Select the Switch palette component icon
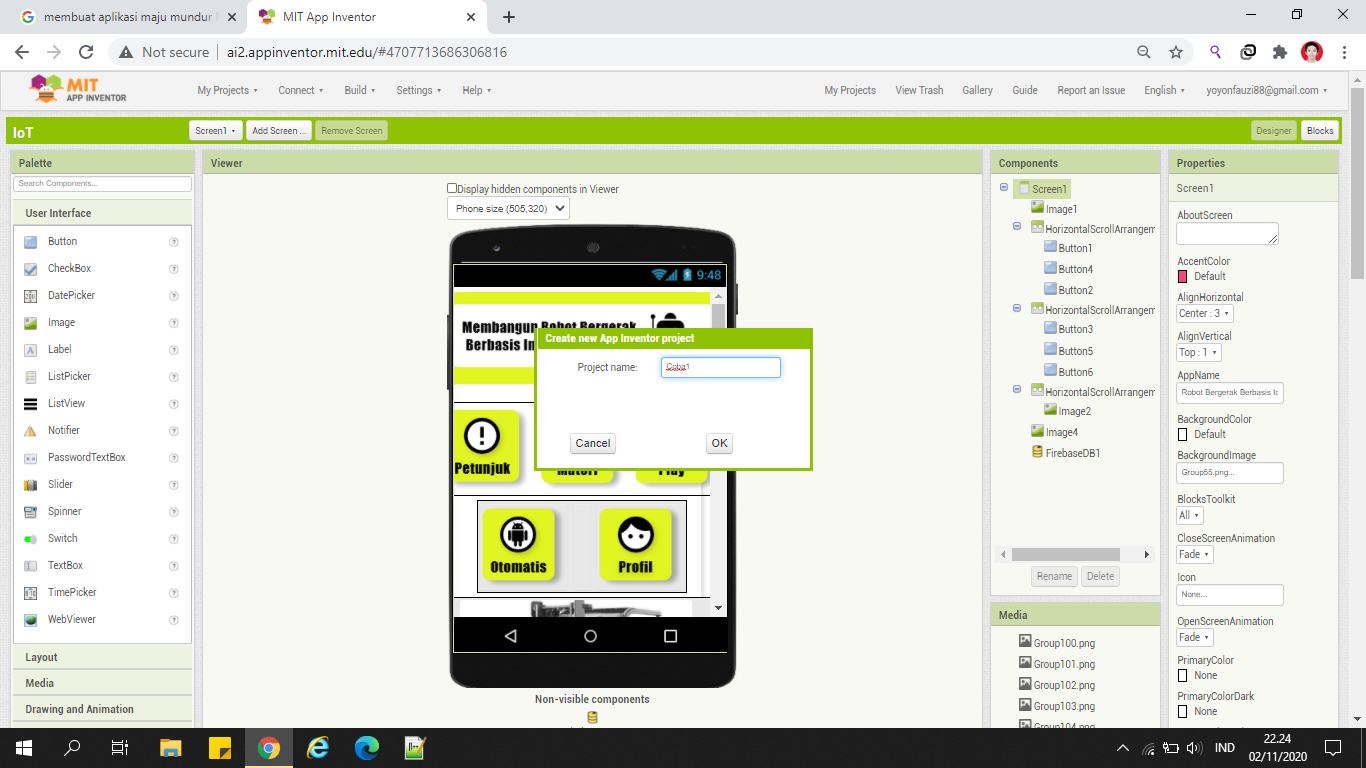Viewport: 1366px width, 768px height. (x=30, y=539)
